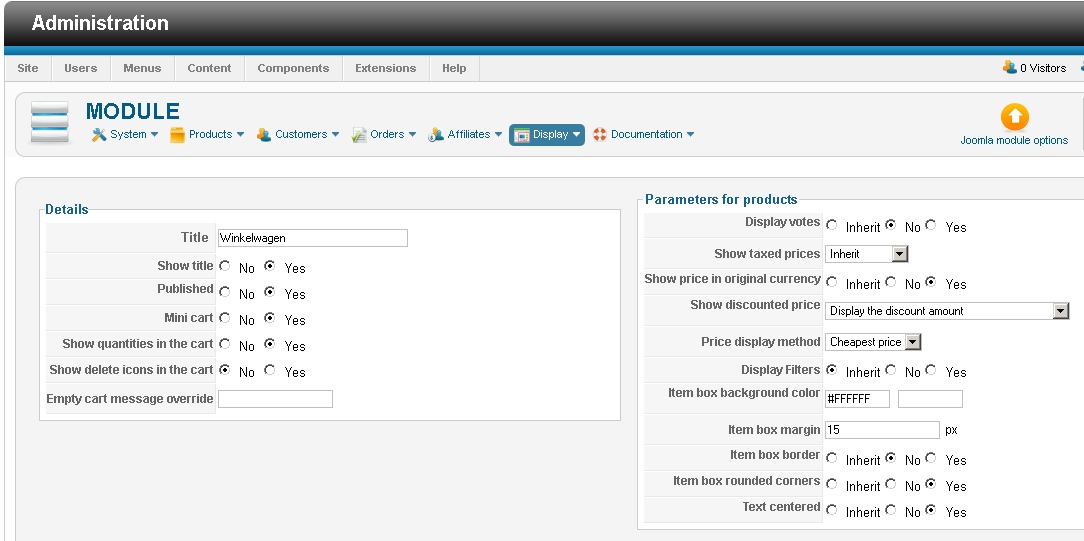Click the Empty cart message override field
The image size is (1084, 541).
point(275,399)
